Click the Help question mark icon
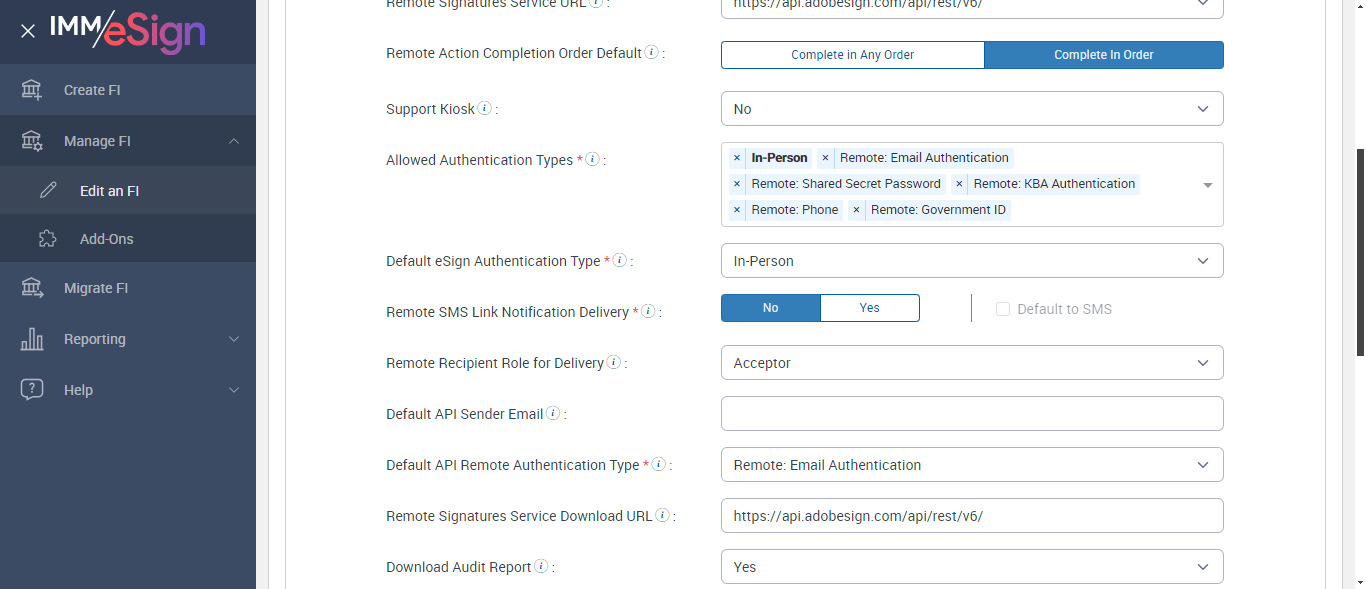The height and width of the screenshot is (589, 1366). [32, 390]
